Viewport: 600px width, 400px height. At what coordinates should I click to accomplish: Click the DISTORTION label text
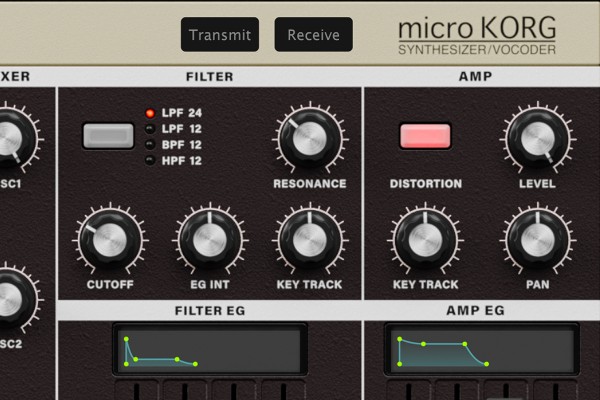click(426, 184)
